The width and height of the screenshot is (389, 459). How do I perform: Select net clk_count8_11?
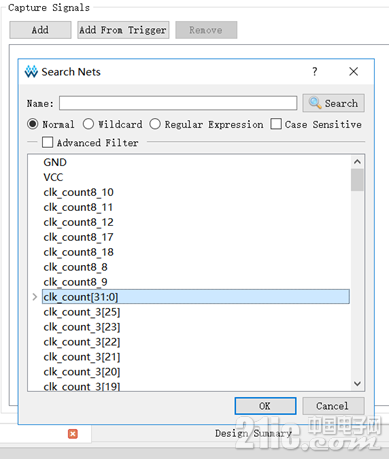coord(78,207)
